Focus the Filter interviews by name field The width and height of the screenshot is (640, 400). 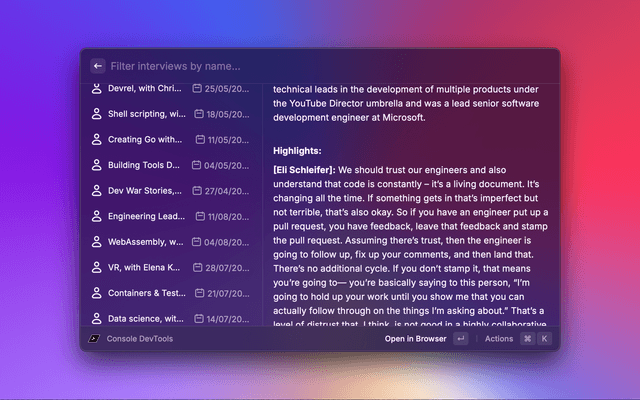coord(320,66)
